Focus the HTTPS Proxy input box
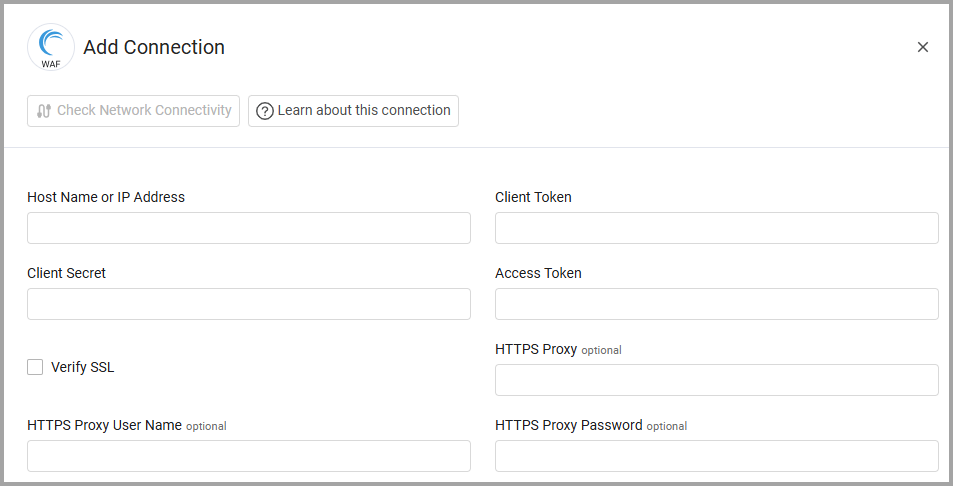The width and height of the screenshot is (953, 486). pos(716,380)
